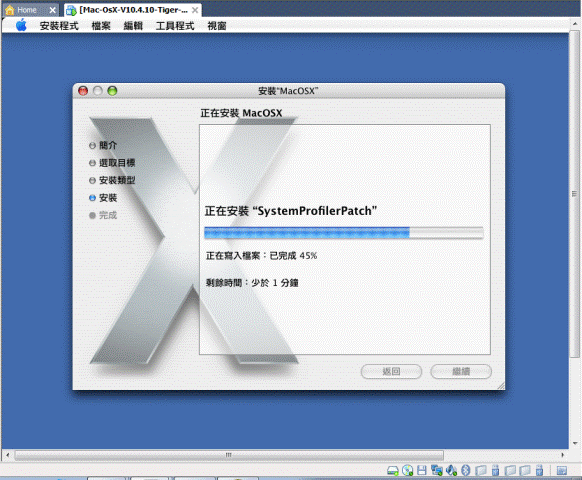Click the sound card status icon
The height and width of the screenshot is (480, 582).
pyautogui.click(x=451, y=471)
